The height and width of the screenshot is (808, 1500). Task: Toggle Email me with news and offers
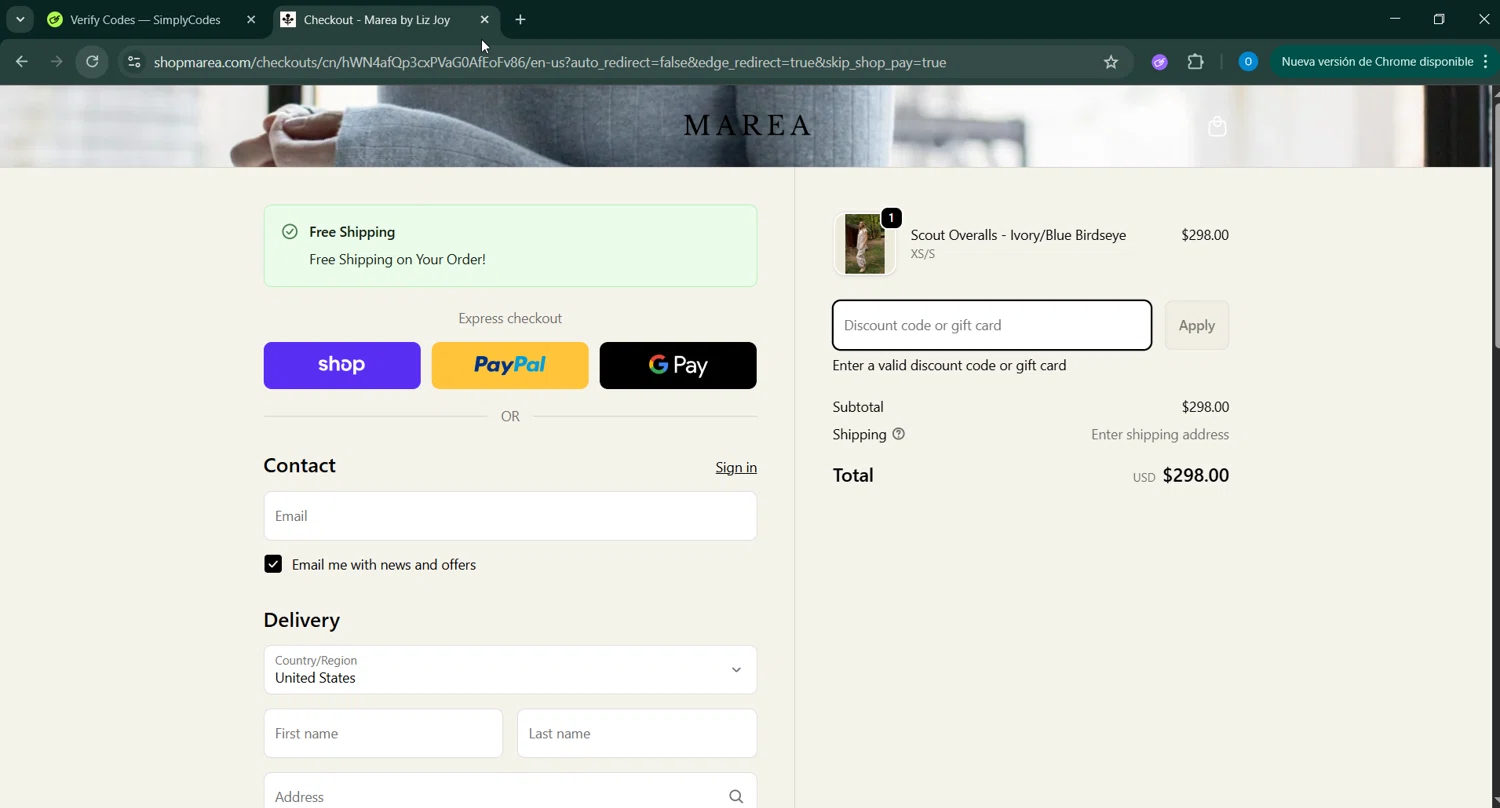click(x=273, y=564)
